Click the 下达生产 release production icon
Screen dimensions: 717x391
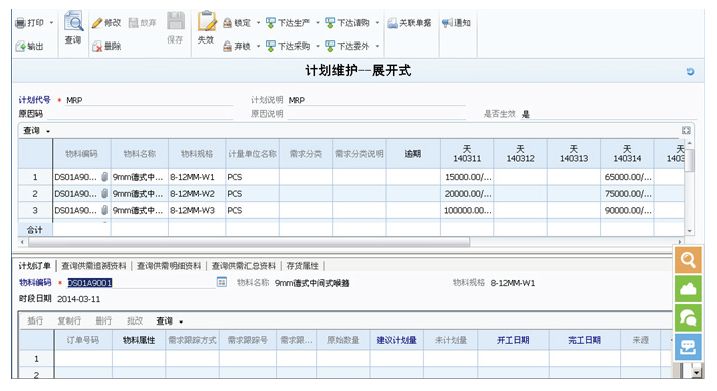(x=271, y=23)
